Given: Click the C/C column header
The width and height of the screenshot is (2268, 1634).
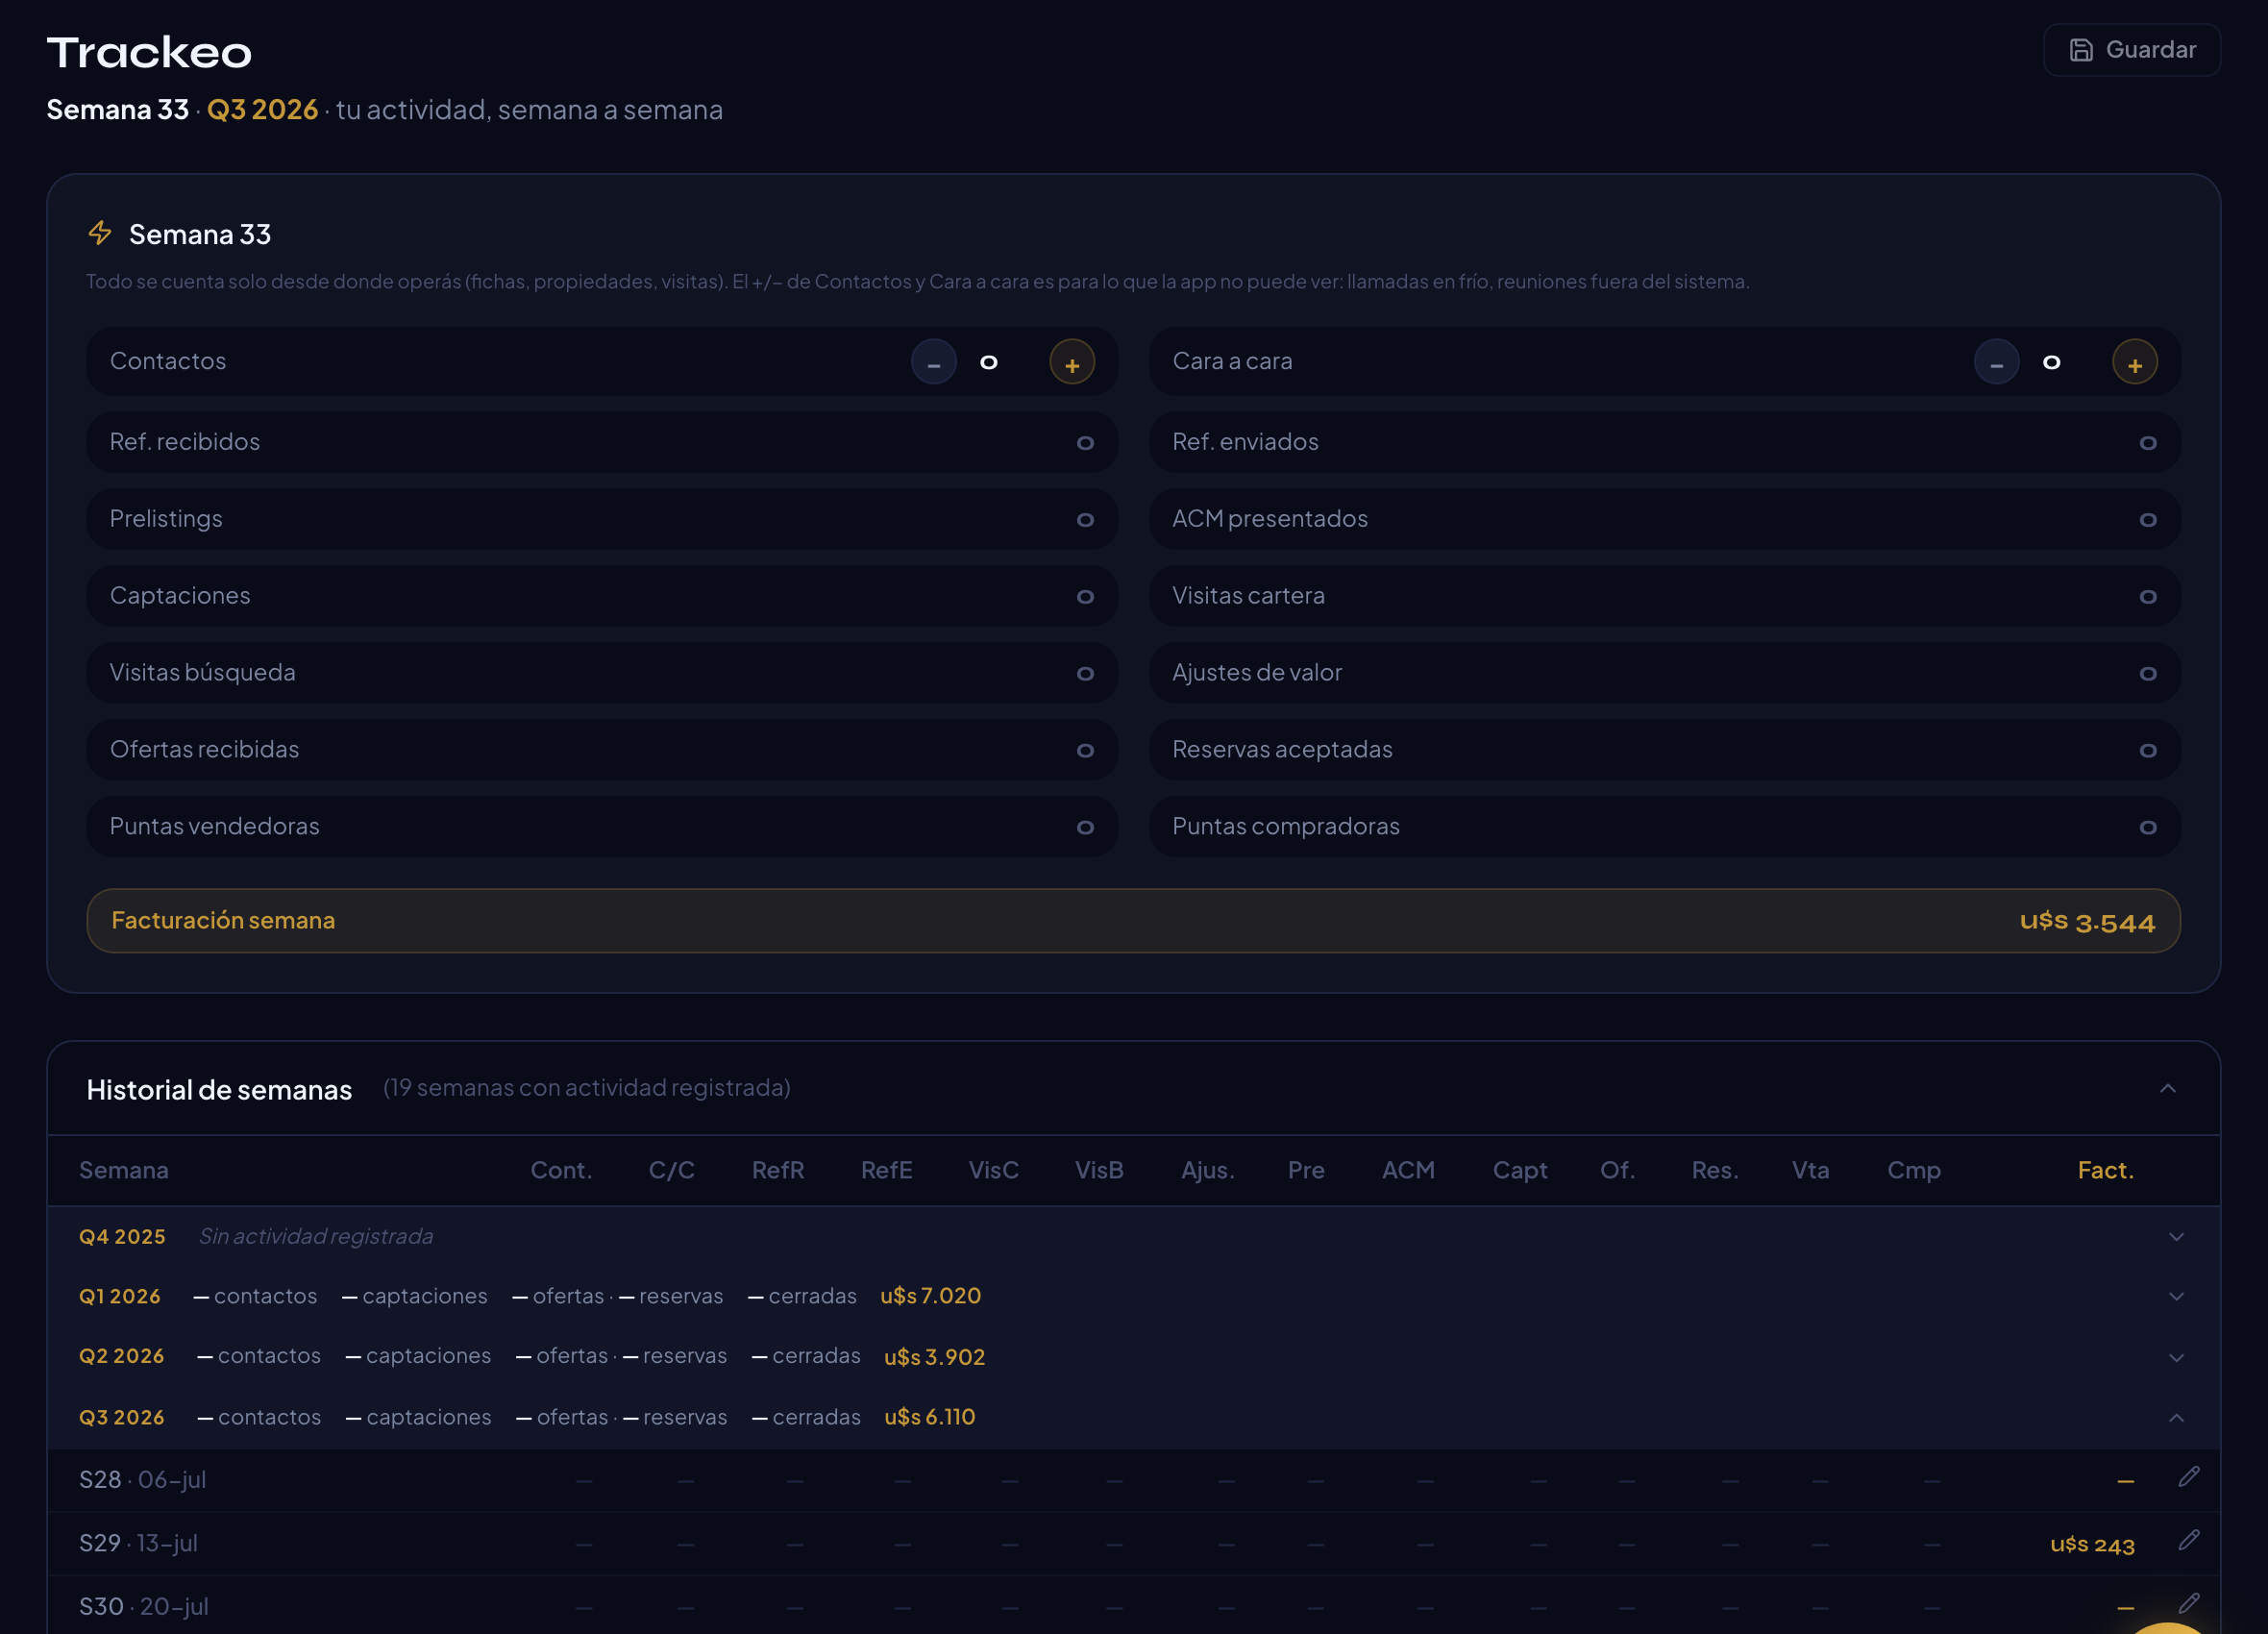Looking at the screenshot, I should point(672,1170).
